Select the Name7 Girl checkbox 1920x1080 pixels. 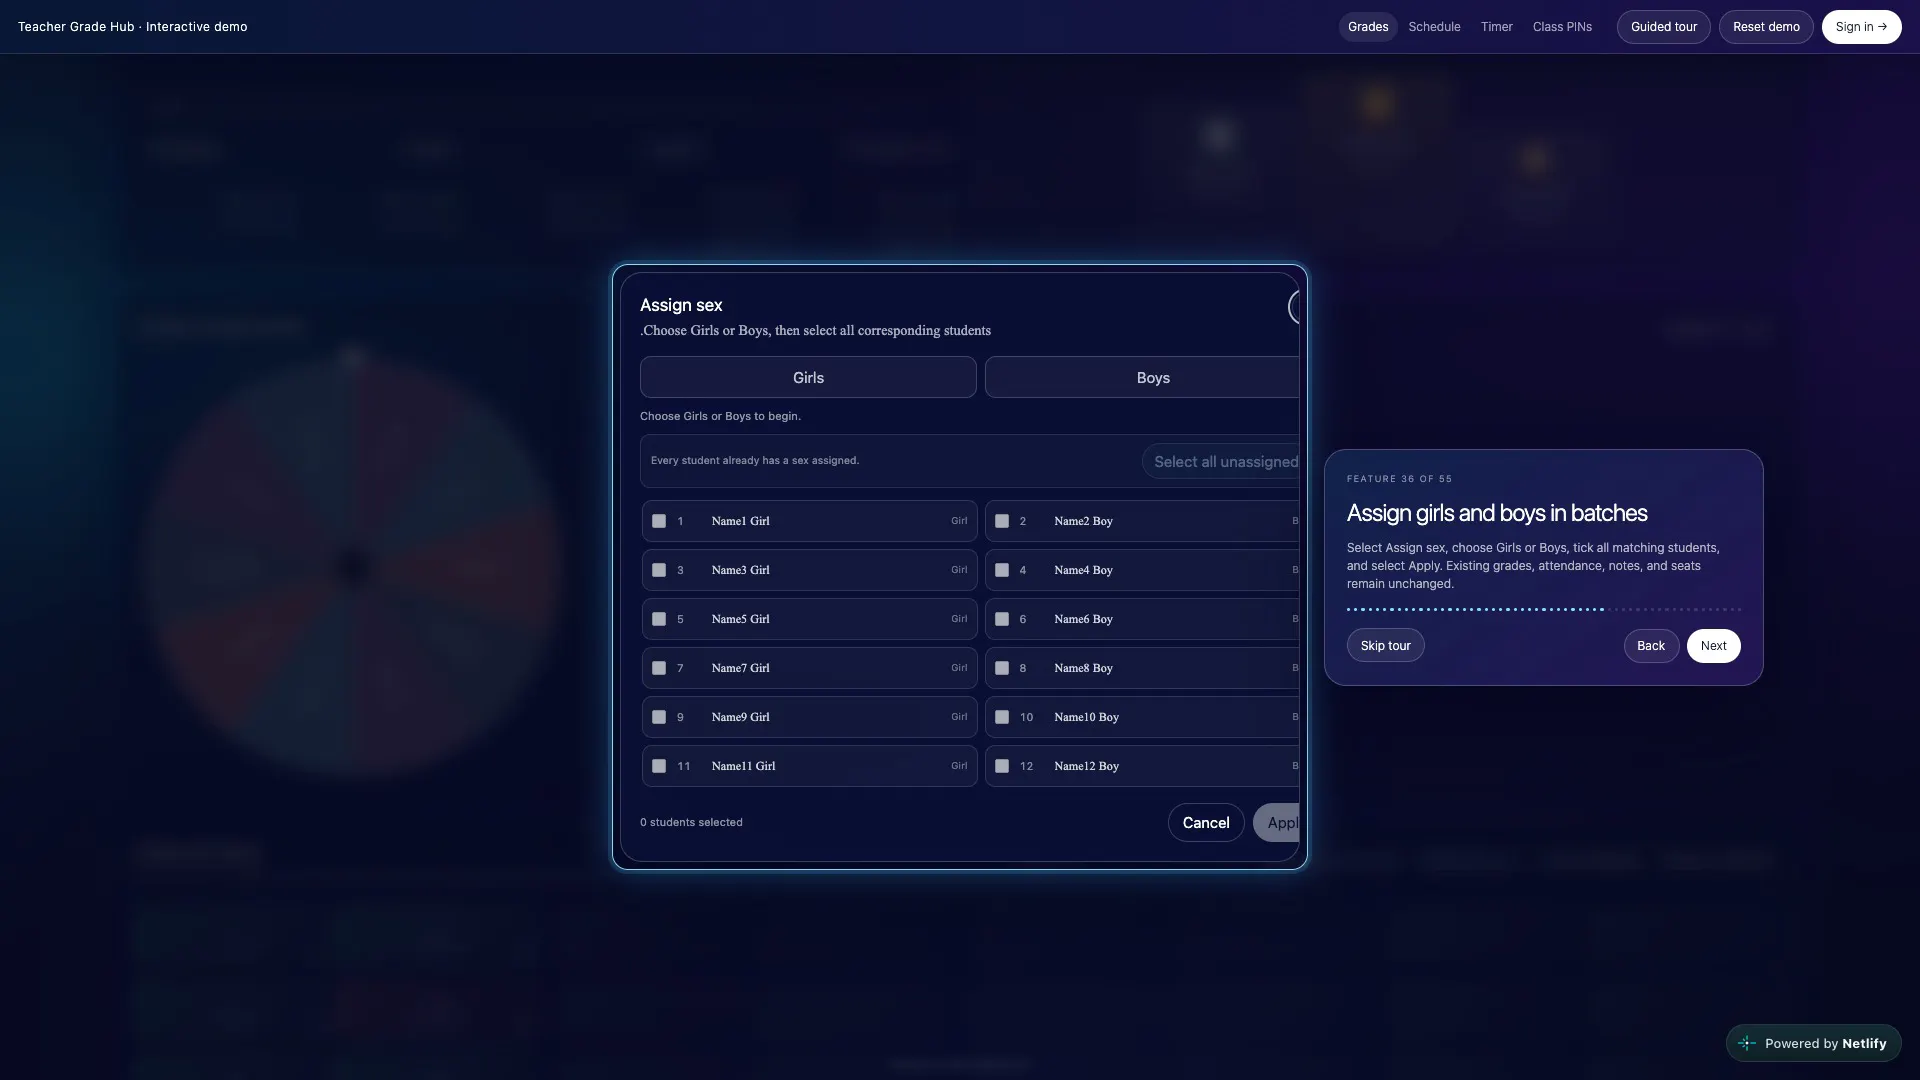pos(659,668)
